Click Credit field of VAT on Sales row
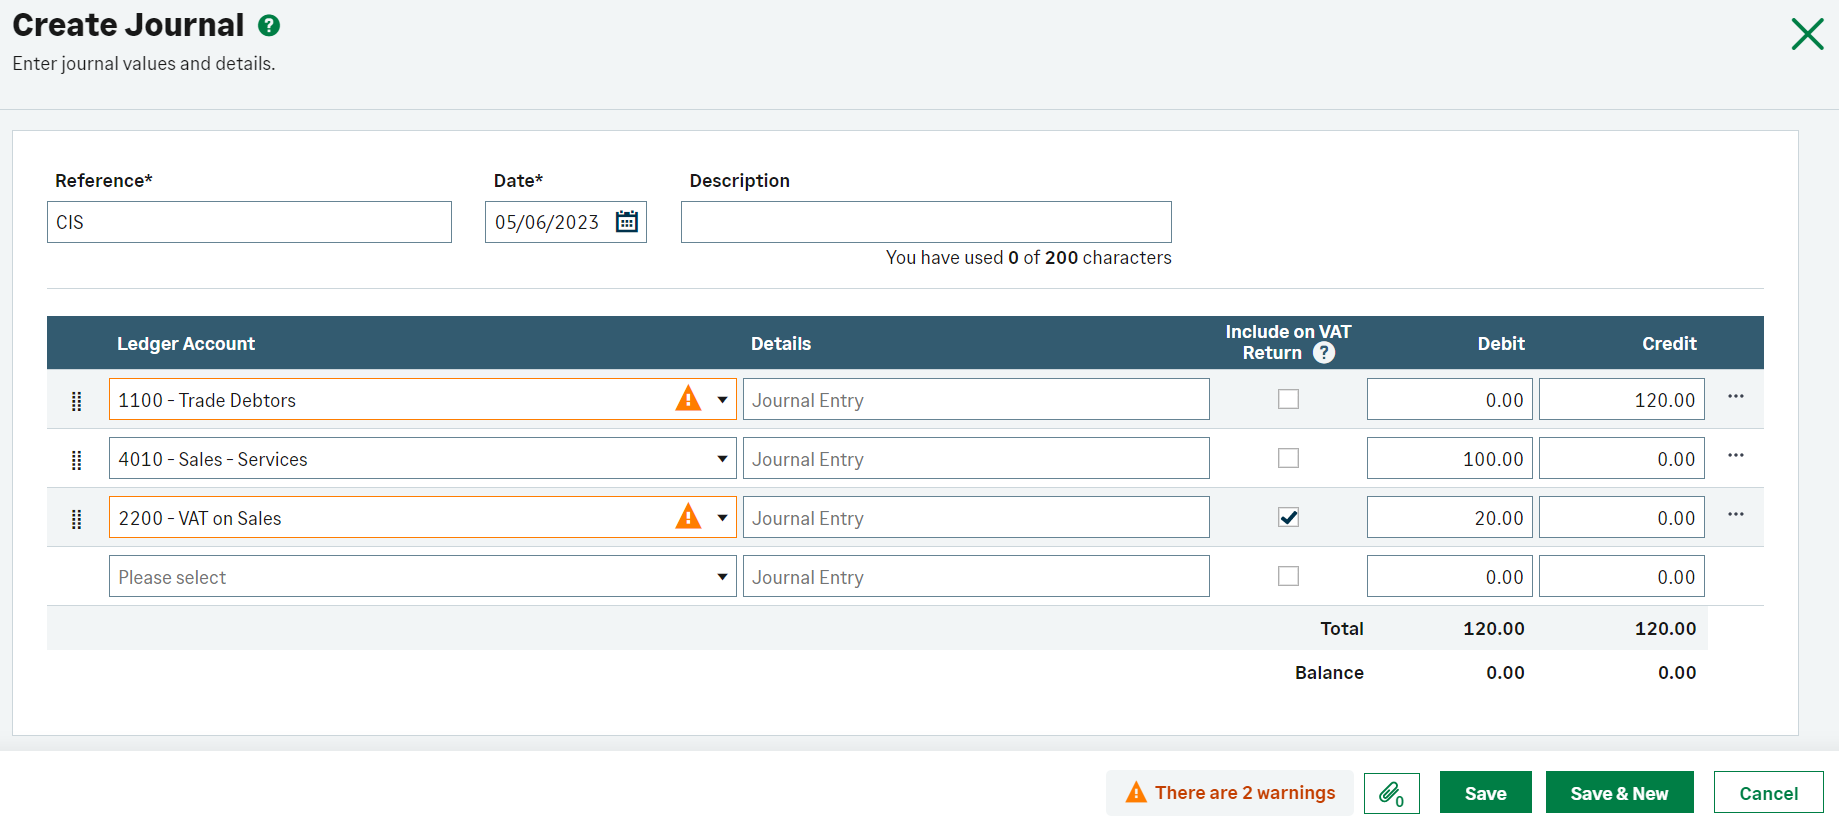1839x823 pixels. (1622, 518)
